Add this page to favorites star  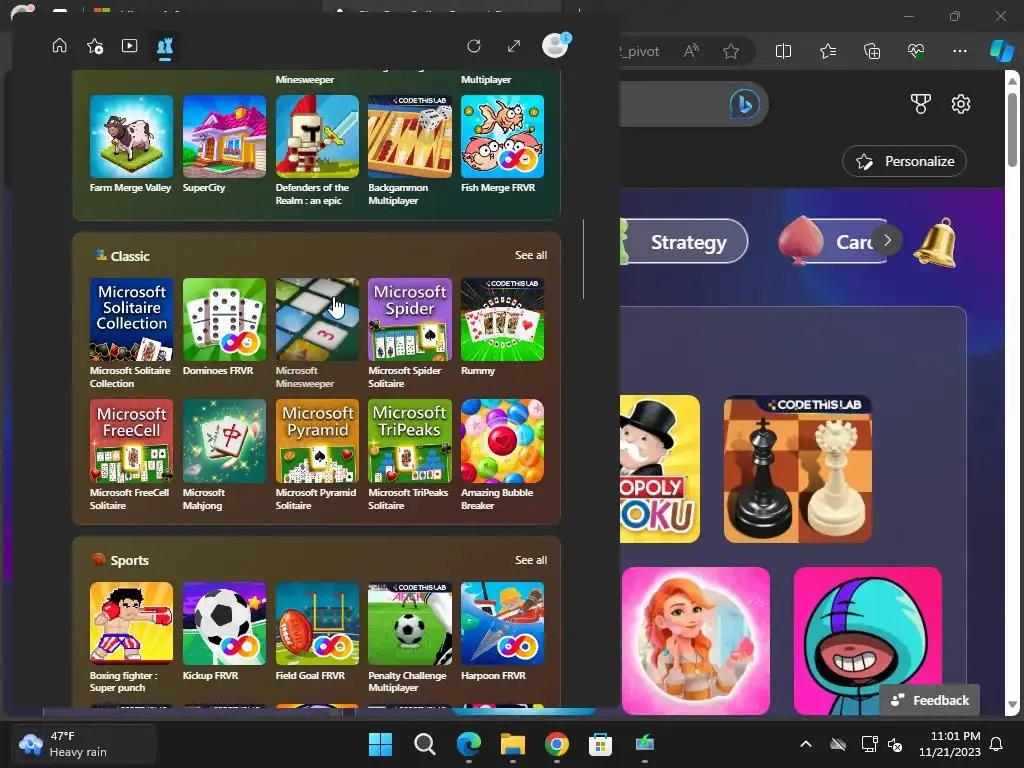(x=731, y=51)
